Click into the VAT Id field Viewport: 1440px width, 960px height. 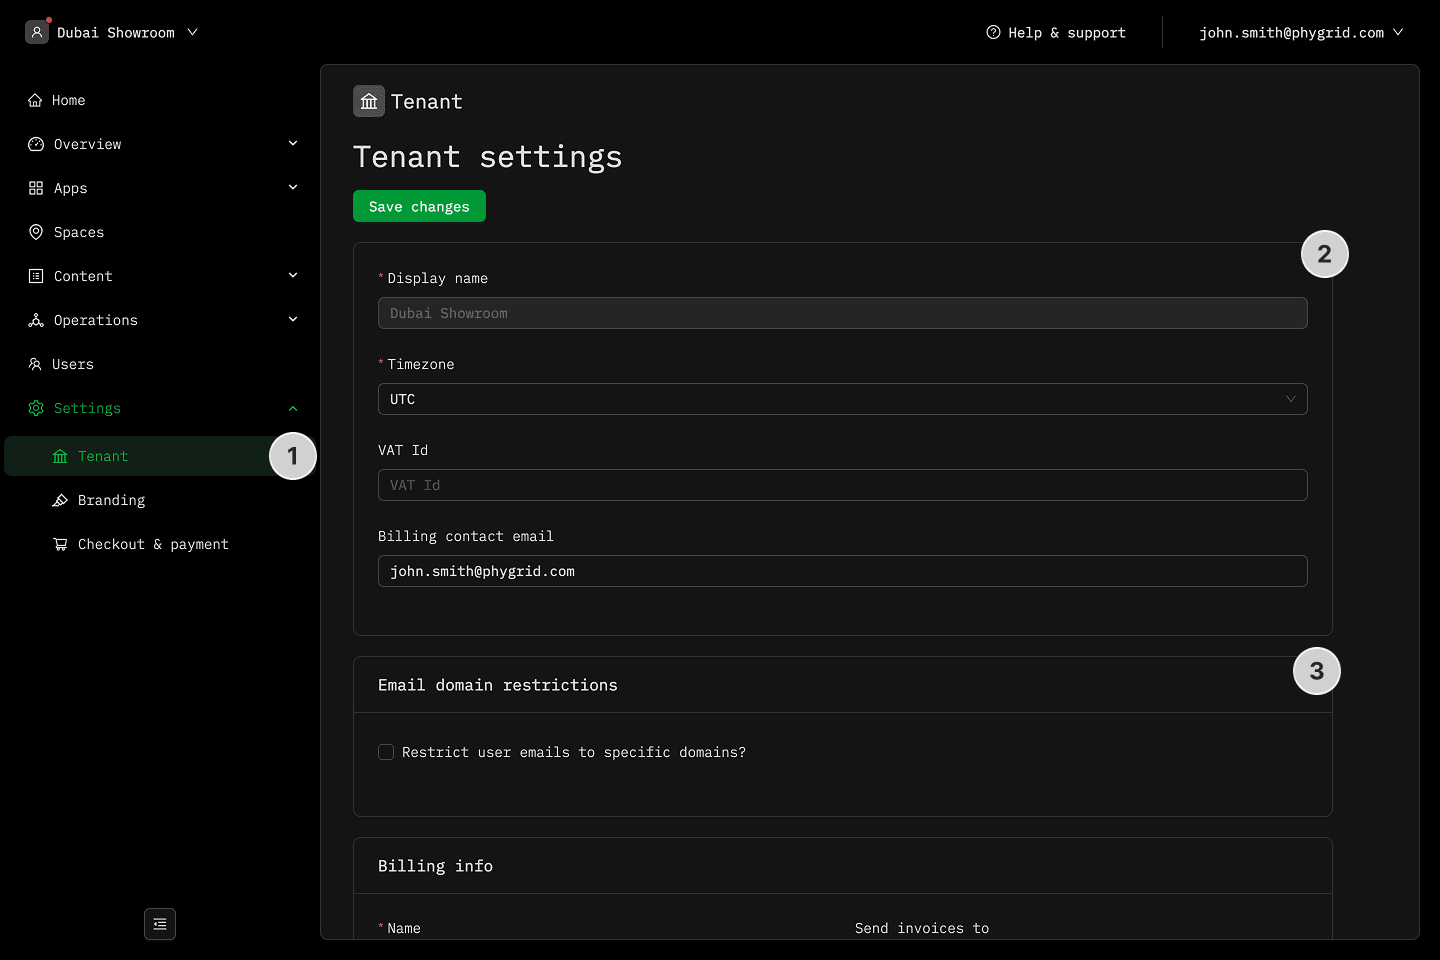tap(842, 485)
